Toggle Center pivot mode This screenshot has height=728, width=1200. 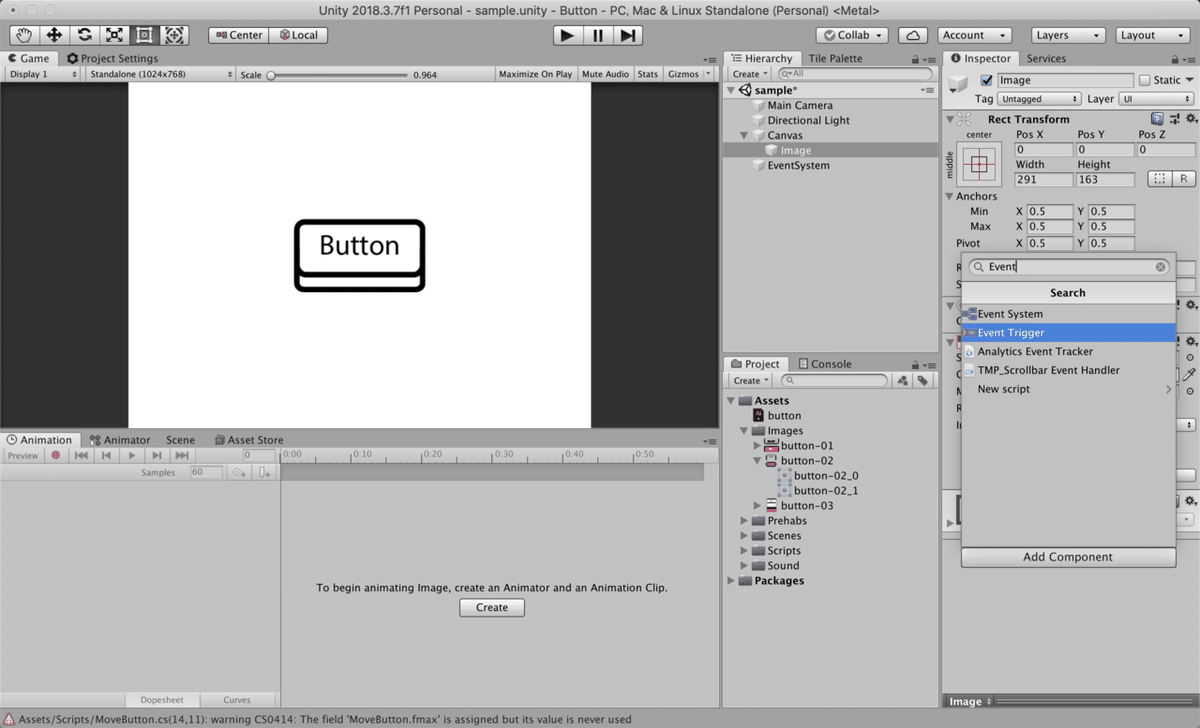point(238,35)
